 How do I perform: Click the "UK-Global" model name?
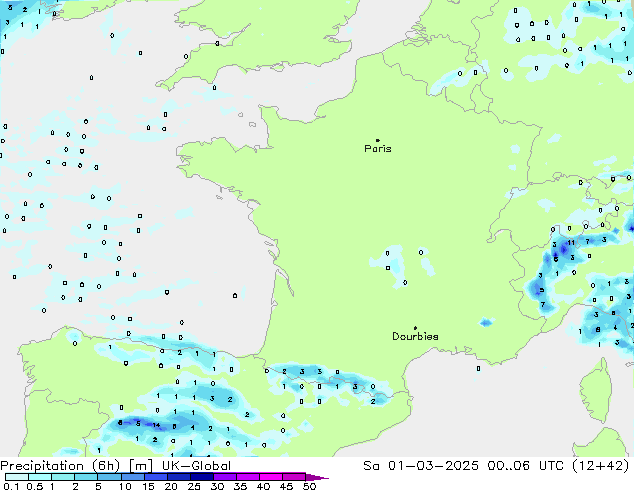point(196,466)
